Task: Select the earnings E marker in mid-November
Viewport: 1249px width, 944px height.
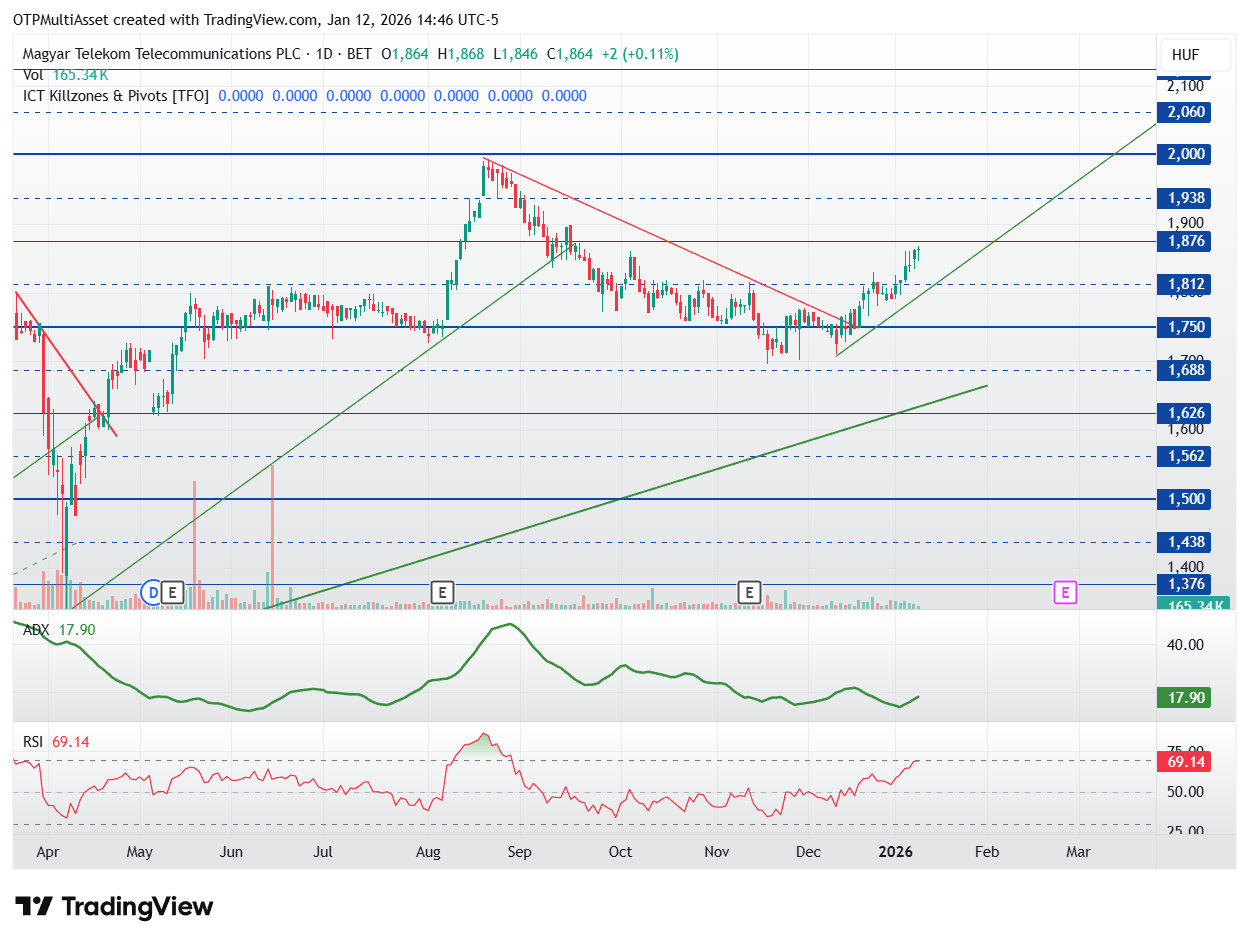Action: 748,592
